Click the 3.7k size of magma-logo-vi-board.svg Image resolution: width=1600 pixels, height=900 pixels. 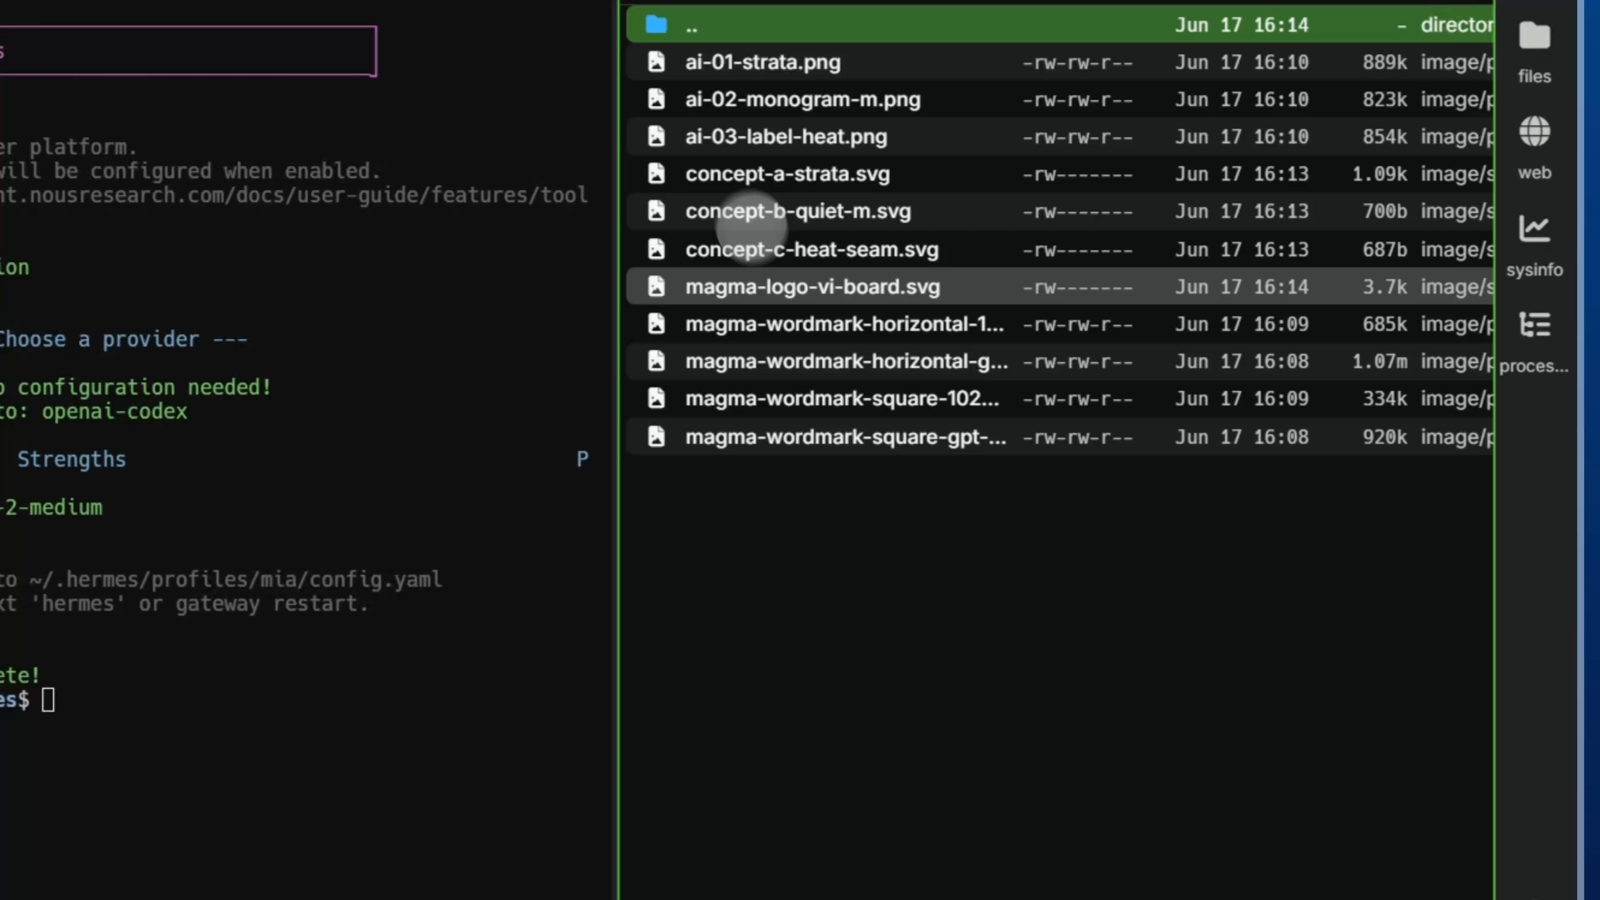pos(1385,287)
